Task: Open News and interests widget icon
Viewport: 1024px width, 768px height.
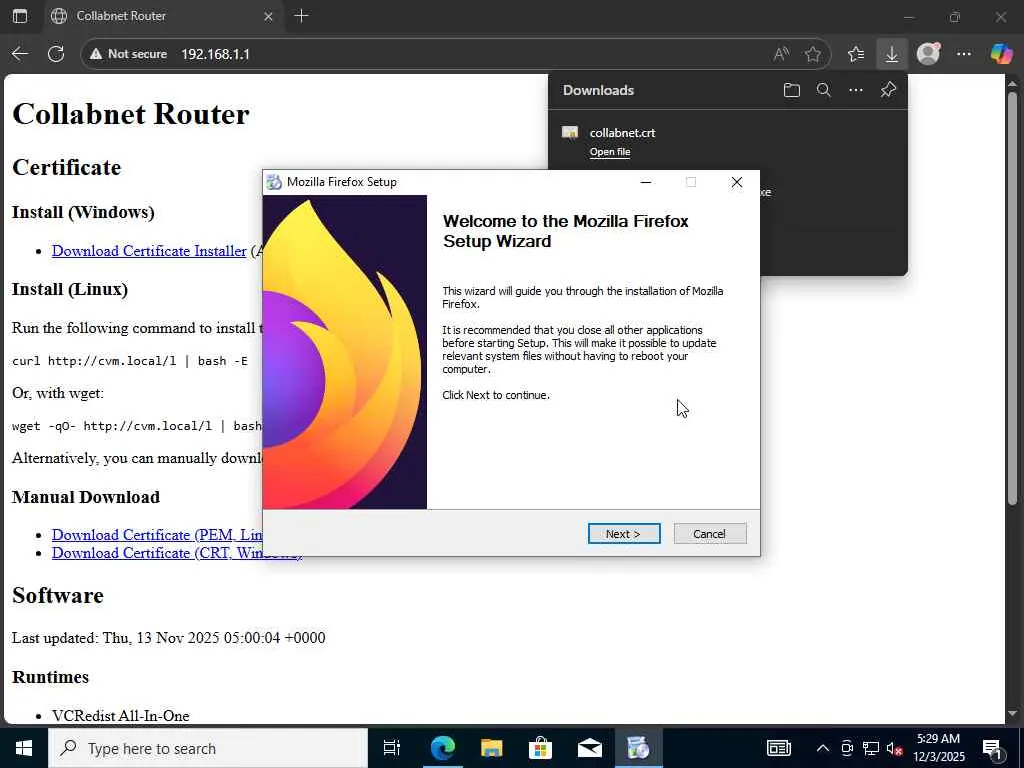Action: [778, 748]
